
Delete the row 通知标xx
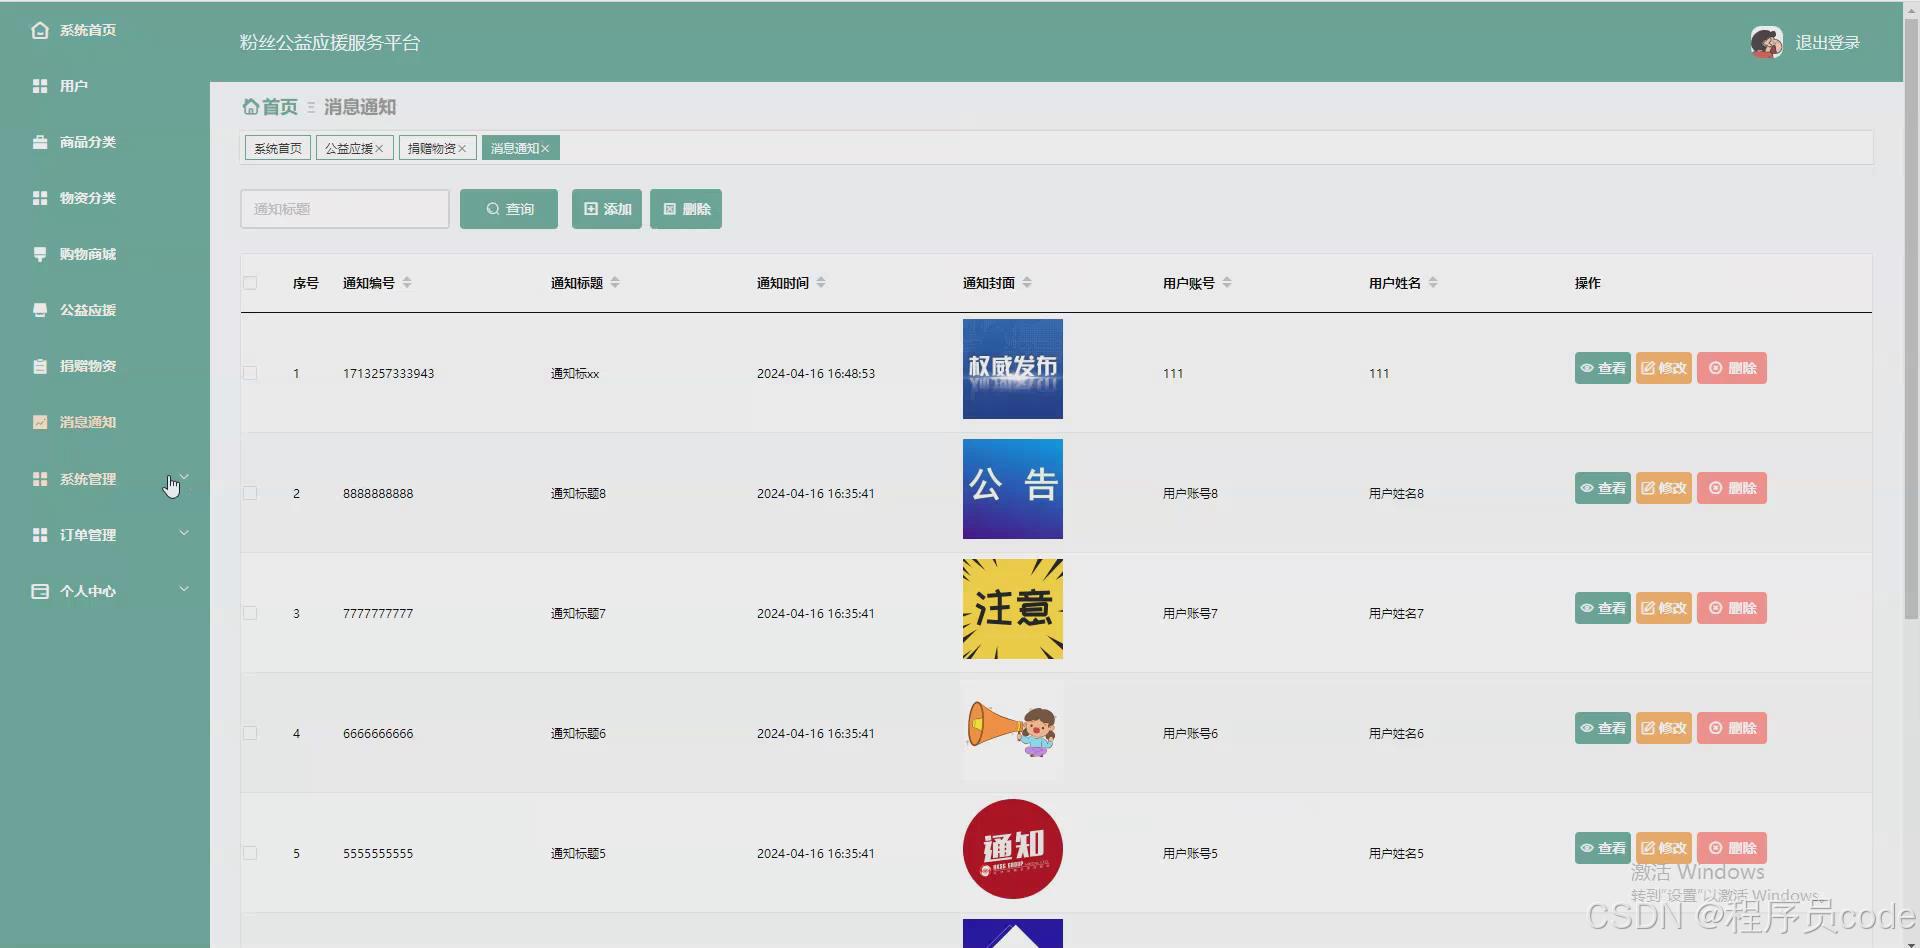pyautogui.click(x=1732, y=368)
